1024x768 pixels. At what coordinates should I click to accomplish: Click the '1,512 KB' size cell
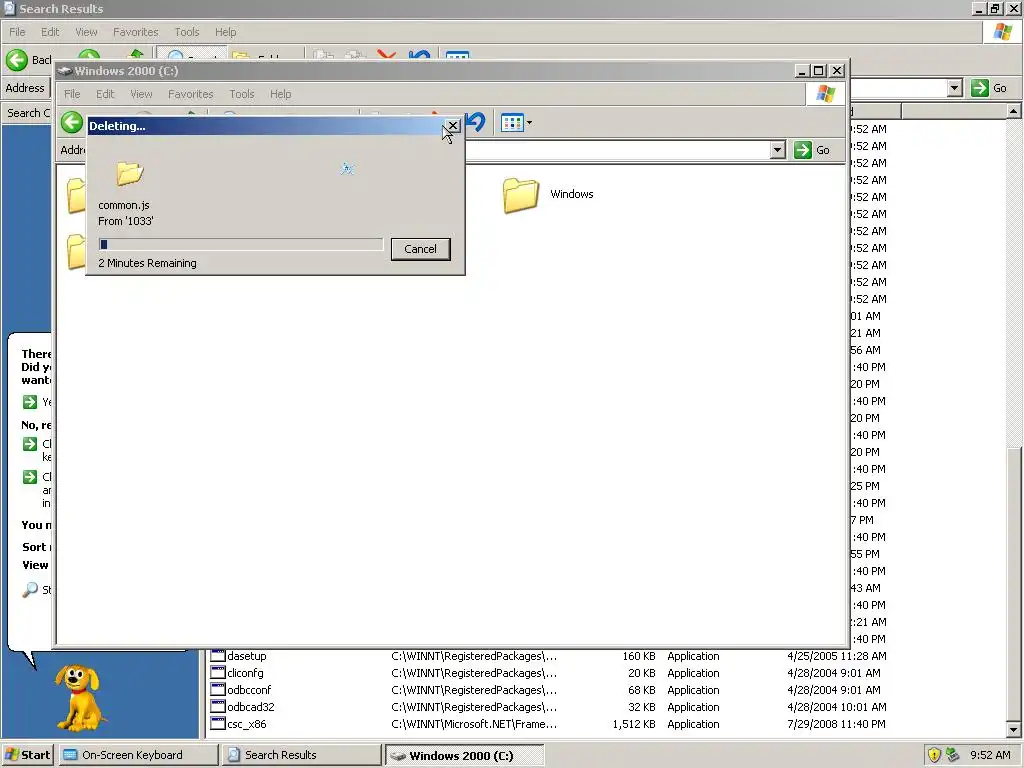[x=633, y=724]
